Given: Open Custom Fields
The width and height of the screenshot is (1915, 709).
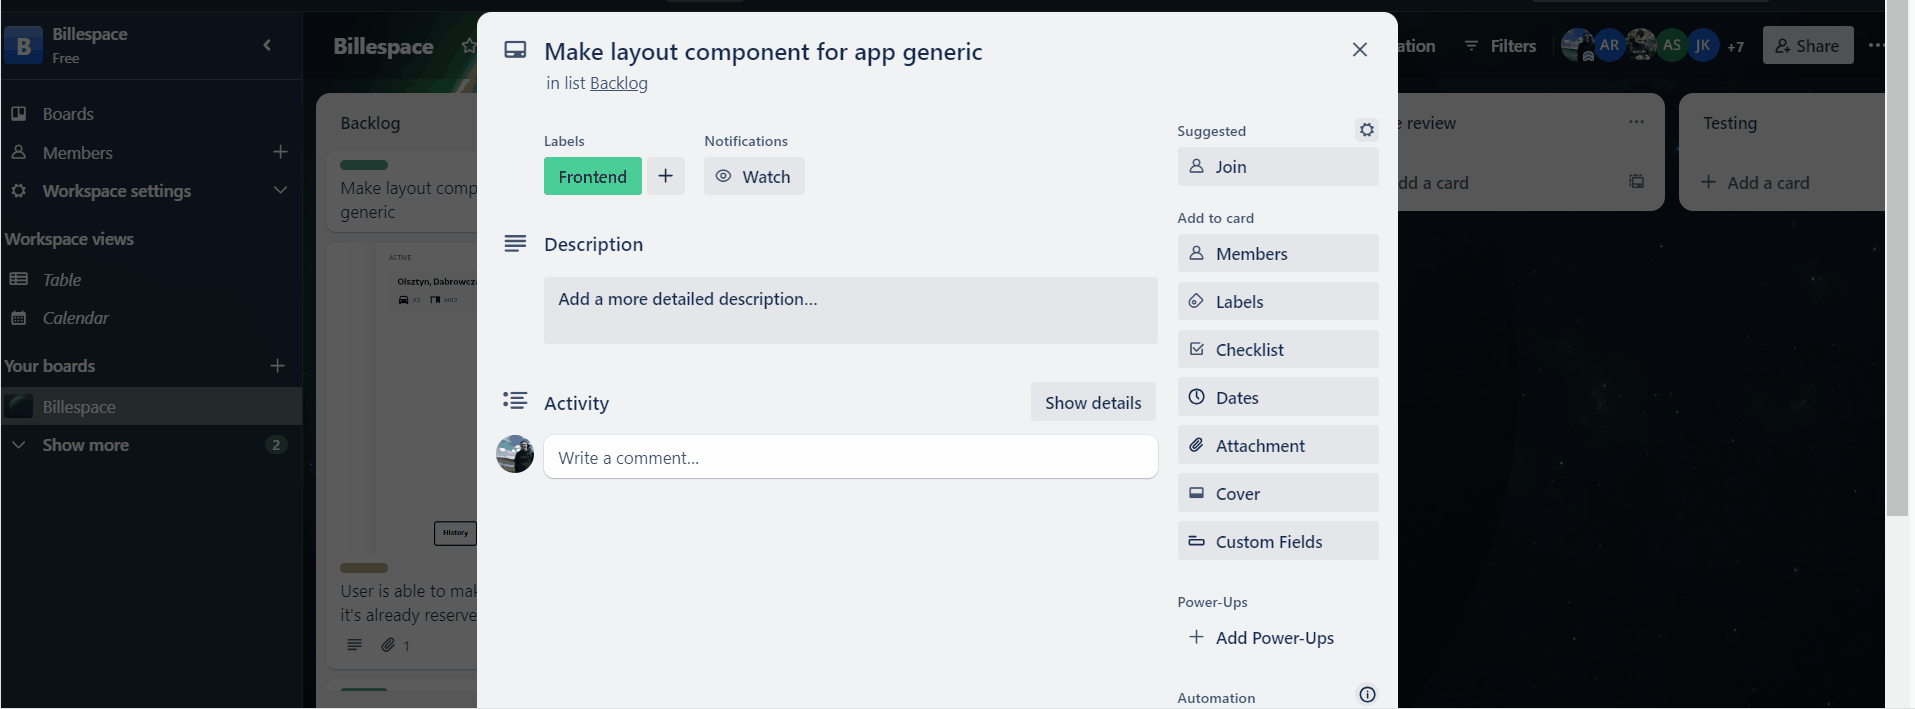Looking at the screenshot, I should (1277, 541).
